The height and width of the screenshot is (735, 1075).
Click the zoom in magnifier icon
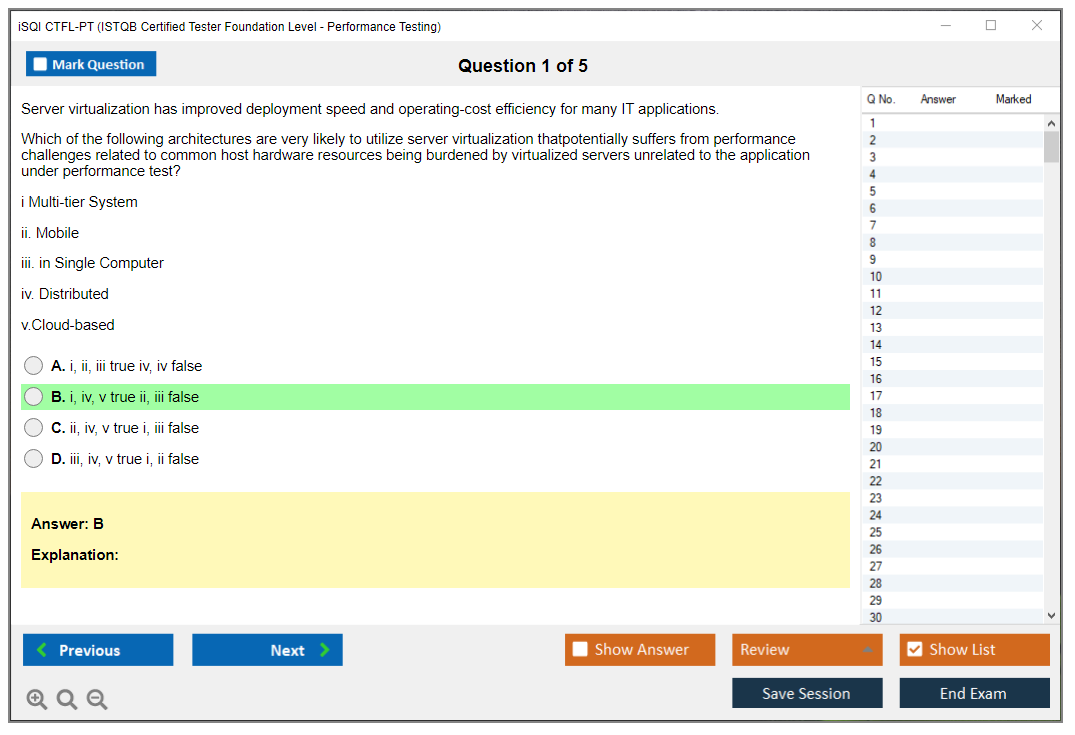[x=37, y=699]
